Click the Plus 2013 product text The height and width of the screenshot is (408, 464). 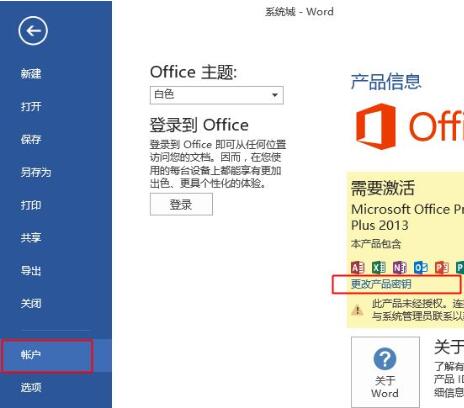[380, 225]
